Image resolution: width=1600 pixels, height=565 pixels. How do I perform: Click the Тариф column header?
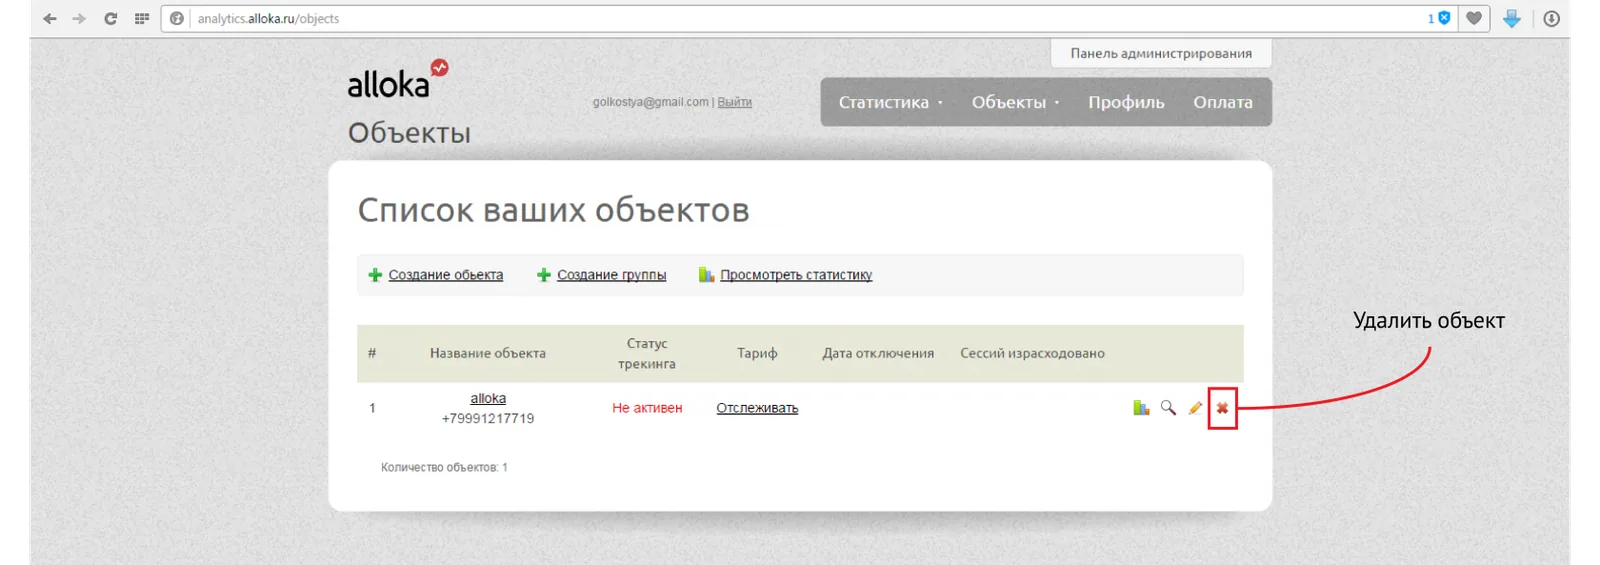tap(757, 353)
